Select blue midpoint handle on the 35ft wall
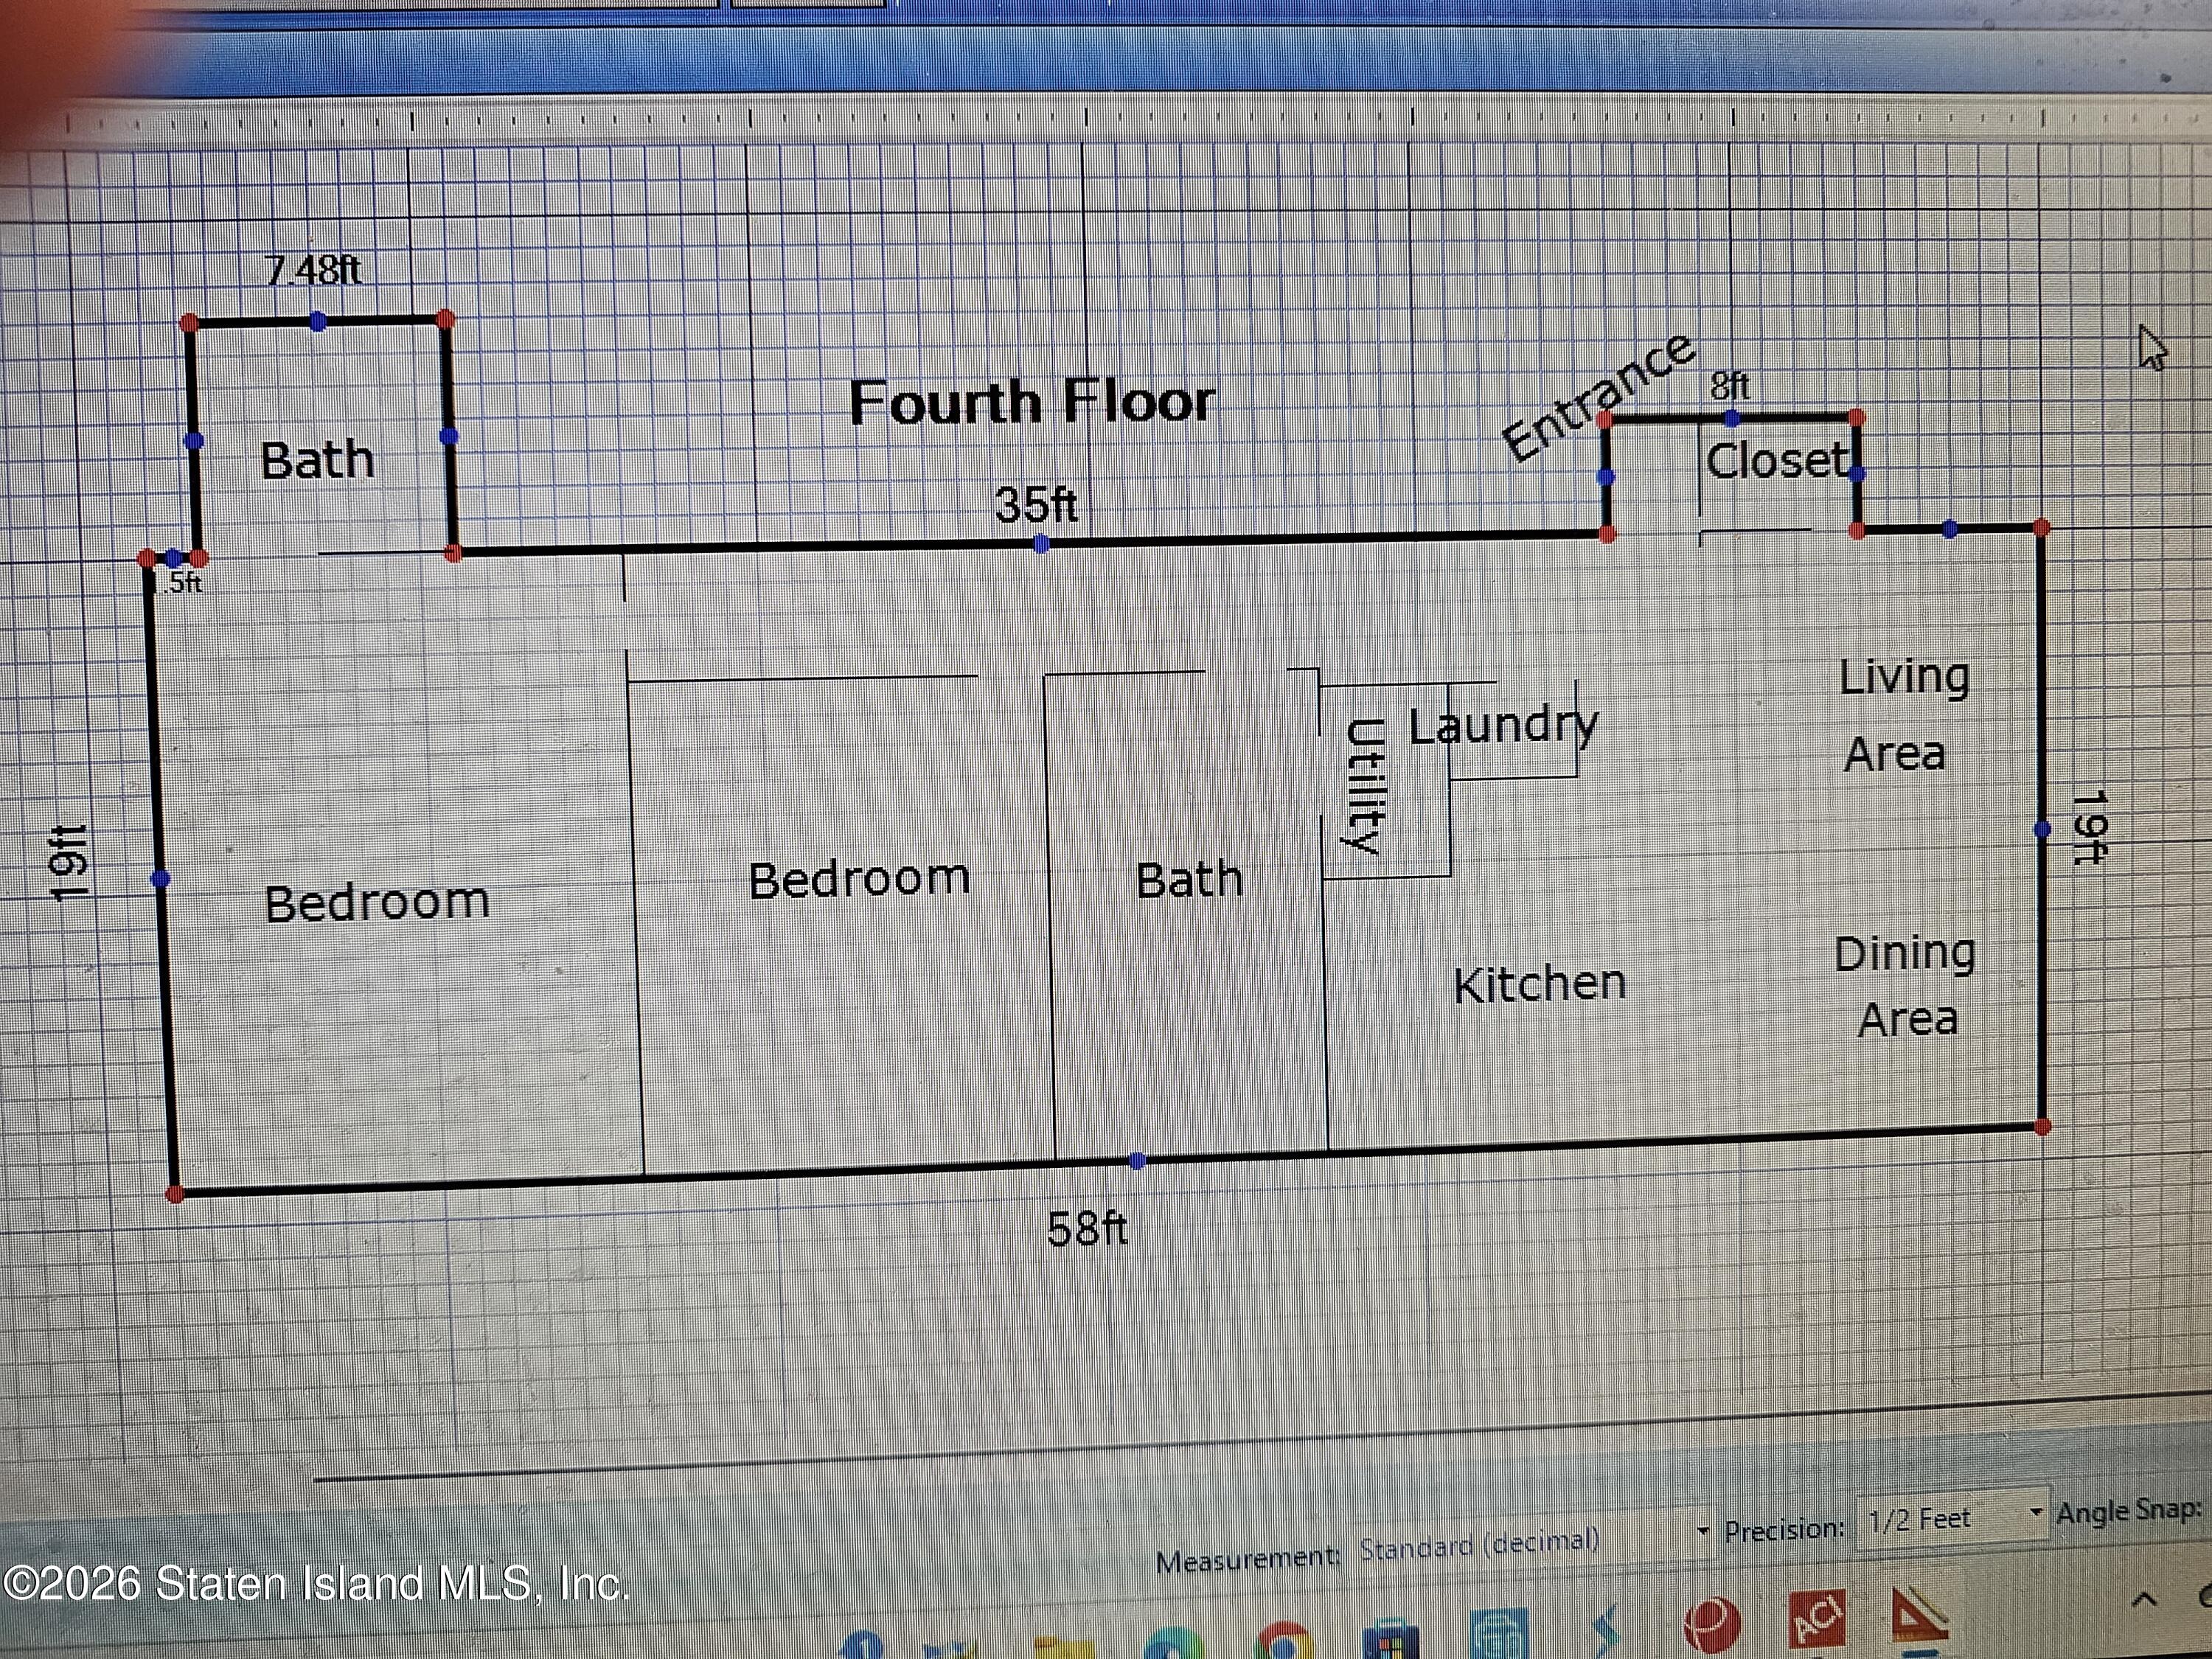Screen dimensions: 2212x1659 tap(1042, 544)
